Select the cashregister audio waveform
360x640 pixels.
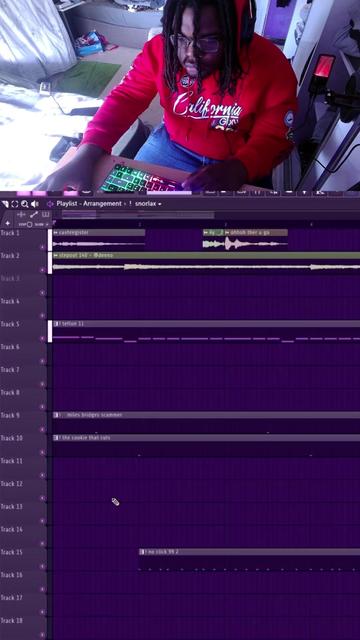pos(99,244)
